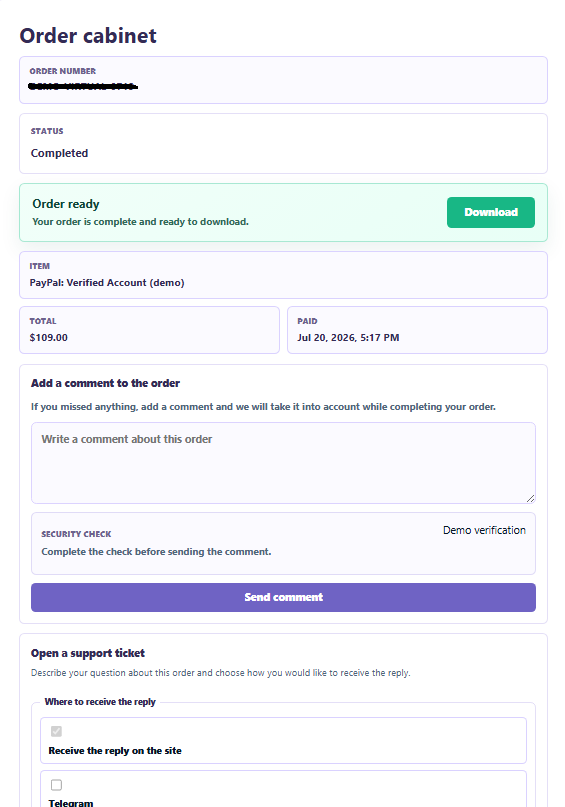
Task: Click the paid date 'Jul 20, 2026, 5:17 PM'
Action: pos(348,338)
